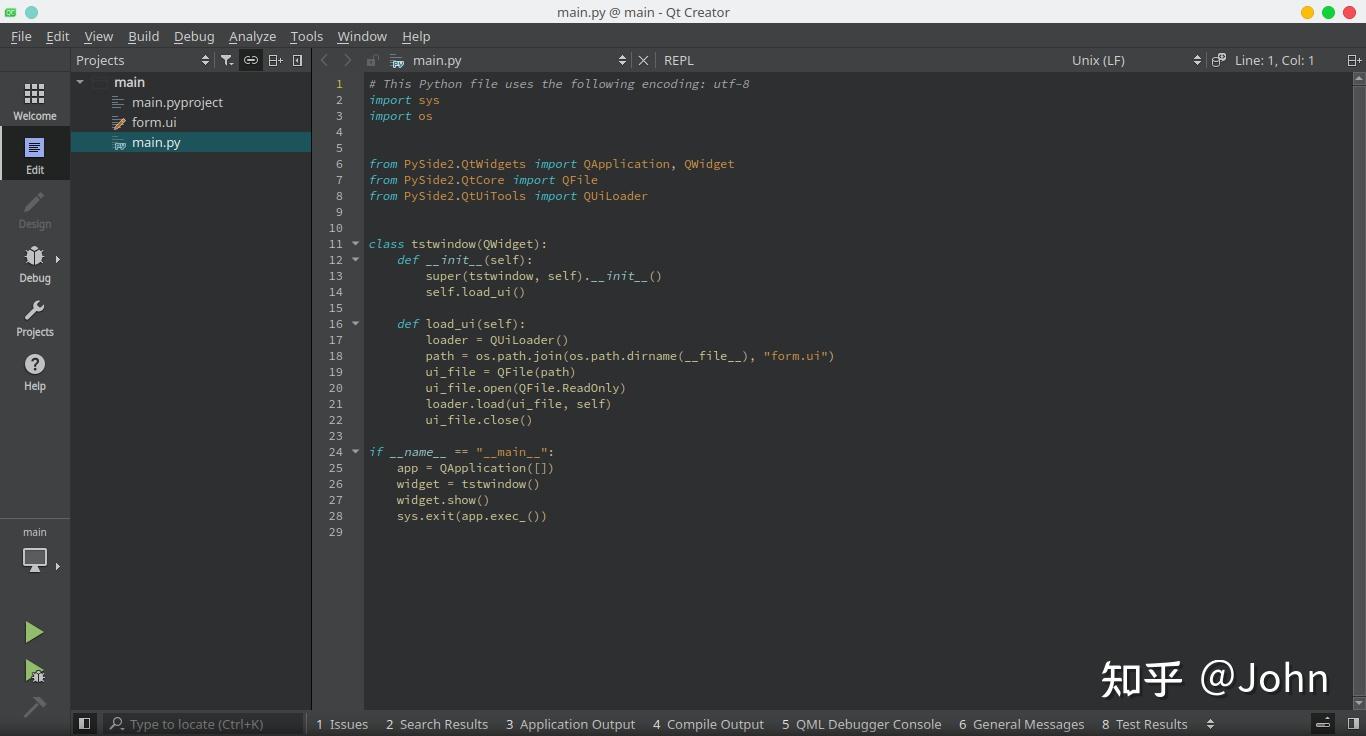Image resolution: width=1366 pixels, height=736 pixels.
Task: Open the Build menu
Action: click(x=143, y=36)
